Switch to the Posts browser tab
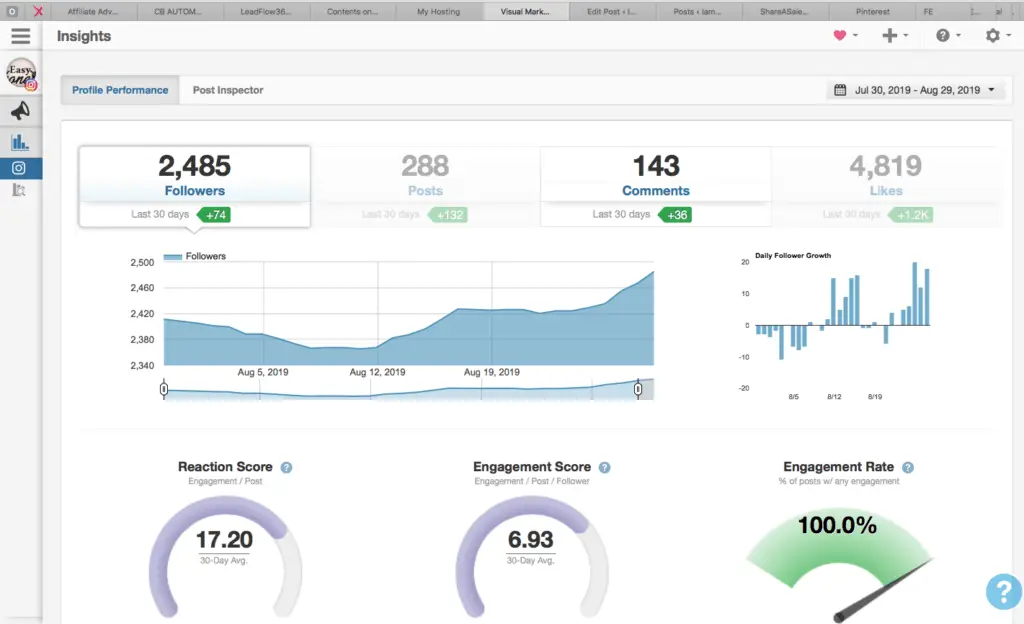1024x624 pixels. tap(697, 11)
